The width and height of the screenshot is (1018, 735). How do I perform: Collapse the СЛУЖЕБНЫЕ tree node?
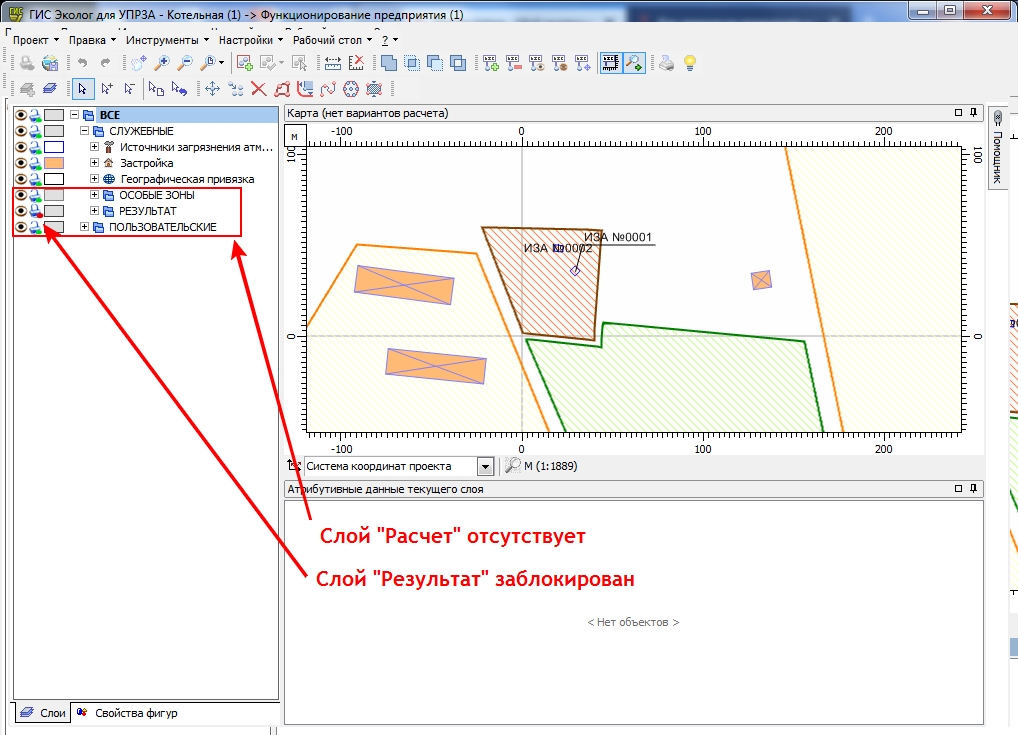[84, 131]
